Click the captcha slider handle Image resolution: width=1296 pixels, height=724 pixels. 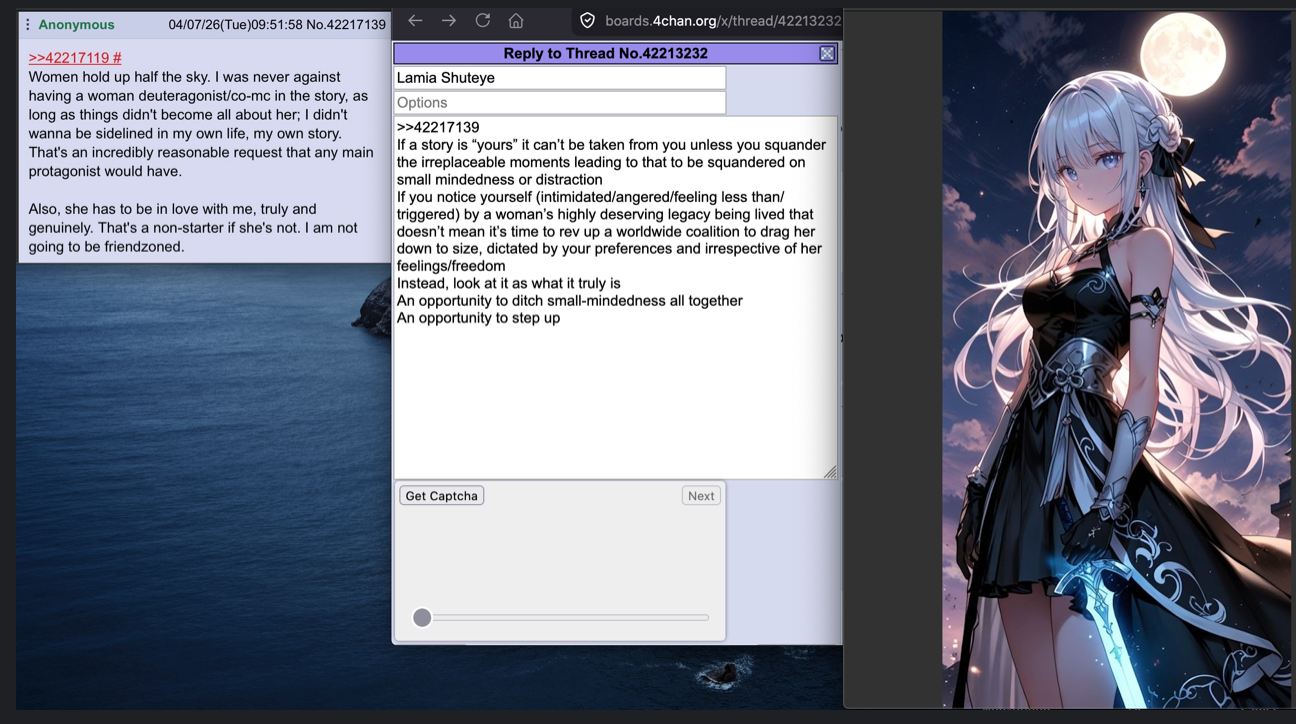pos(422,618)
